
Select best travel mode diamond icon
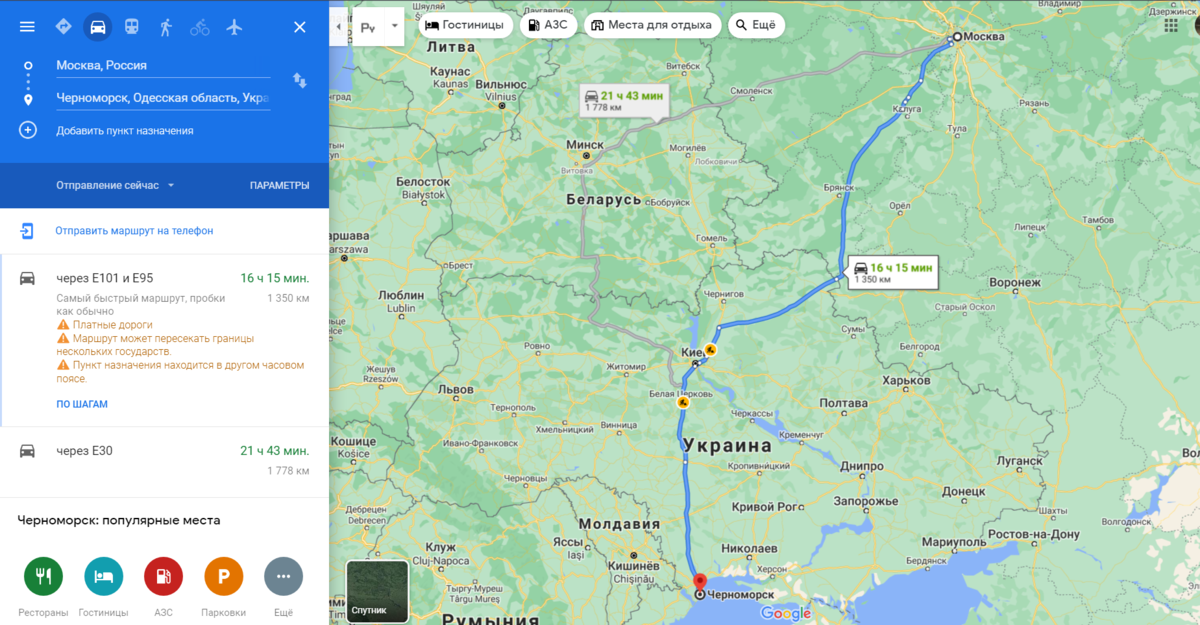pos(63,27)
